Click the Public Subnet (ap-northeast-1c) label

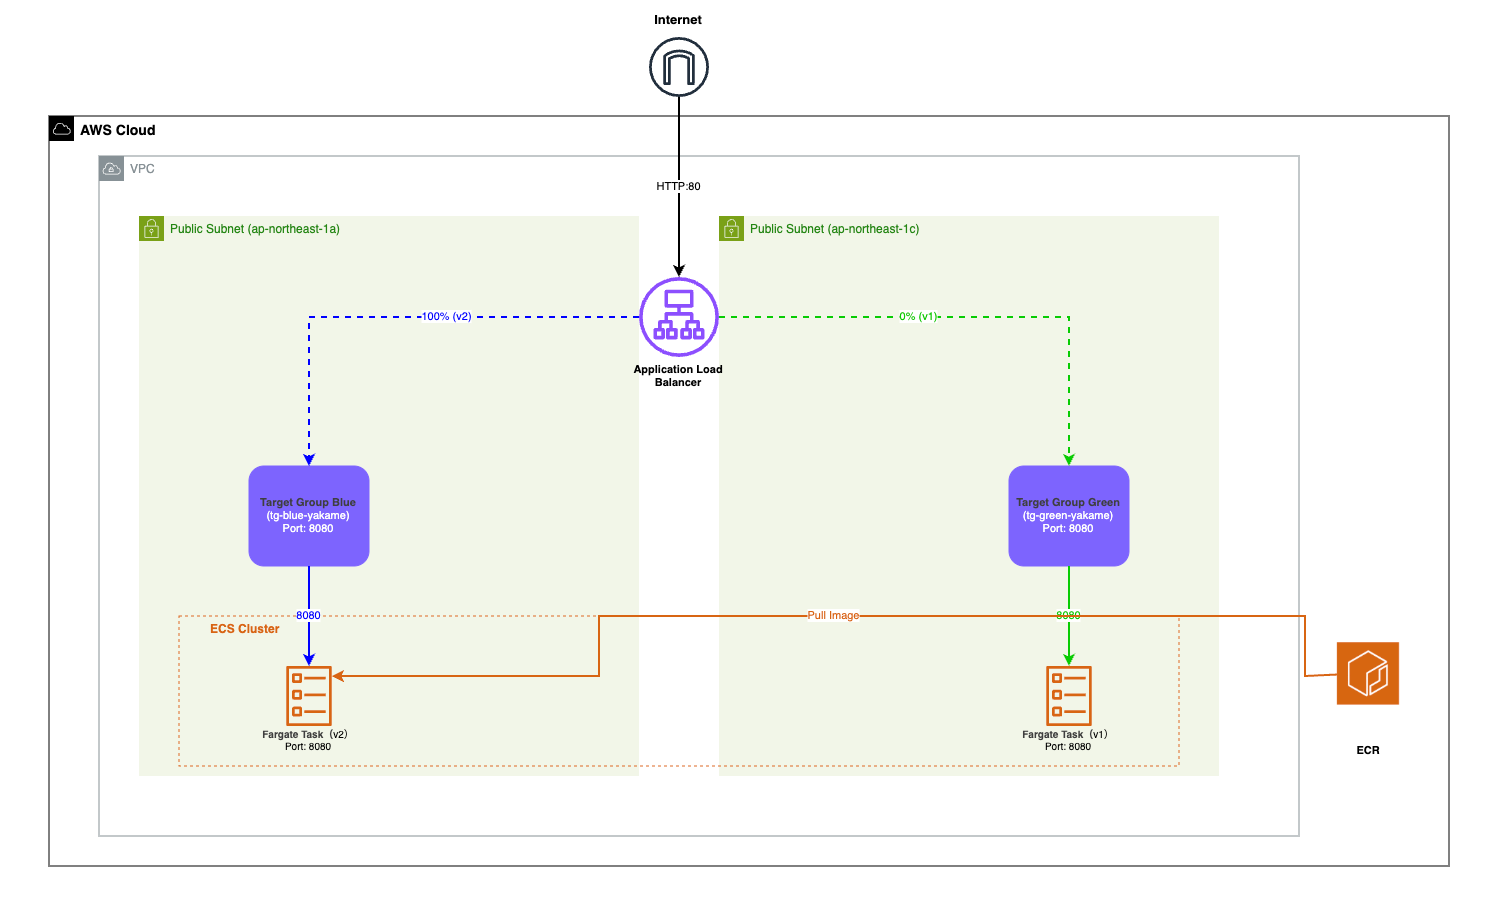click(835, 229)
